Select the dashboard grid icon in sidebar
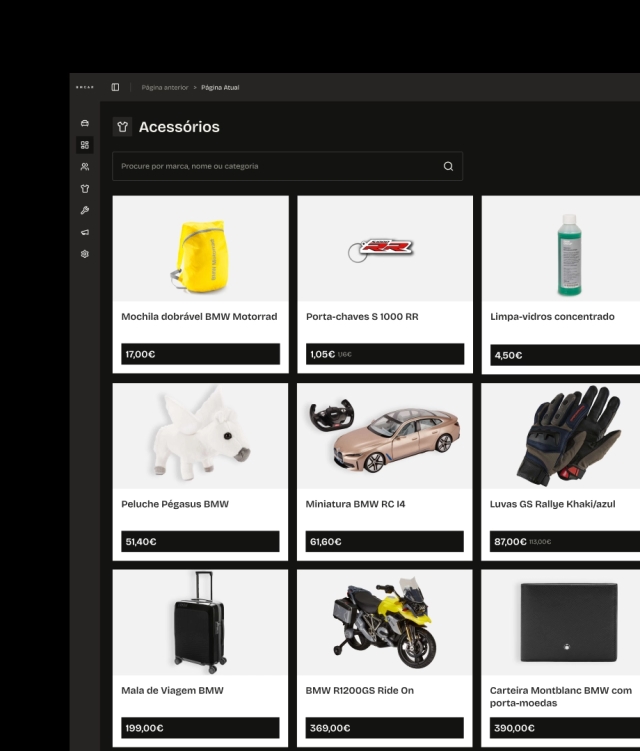This screenshot has height=751, width=640. click(x=85, y=145)
